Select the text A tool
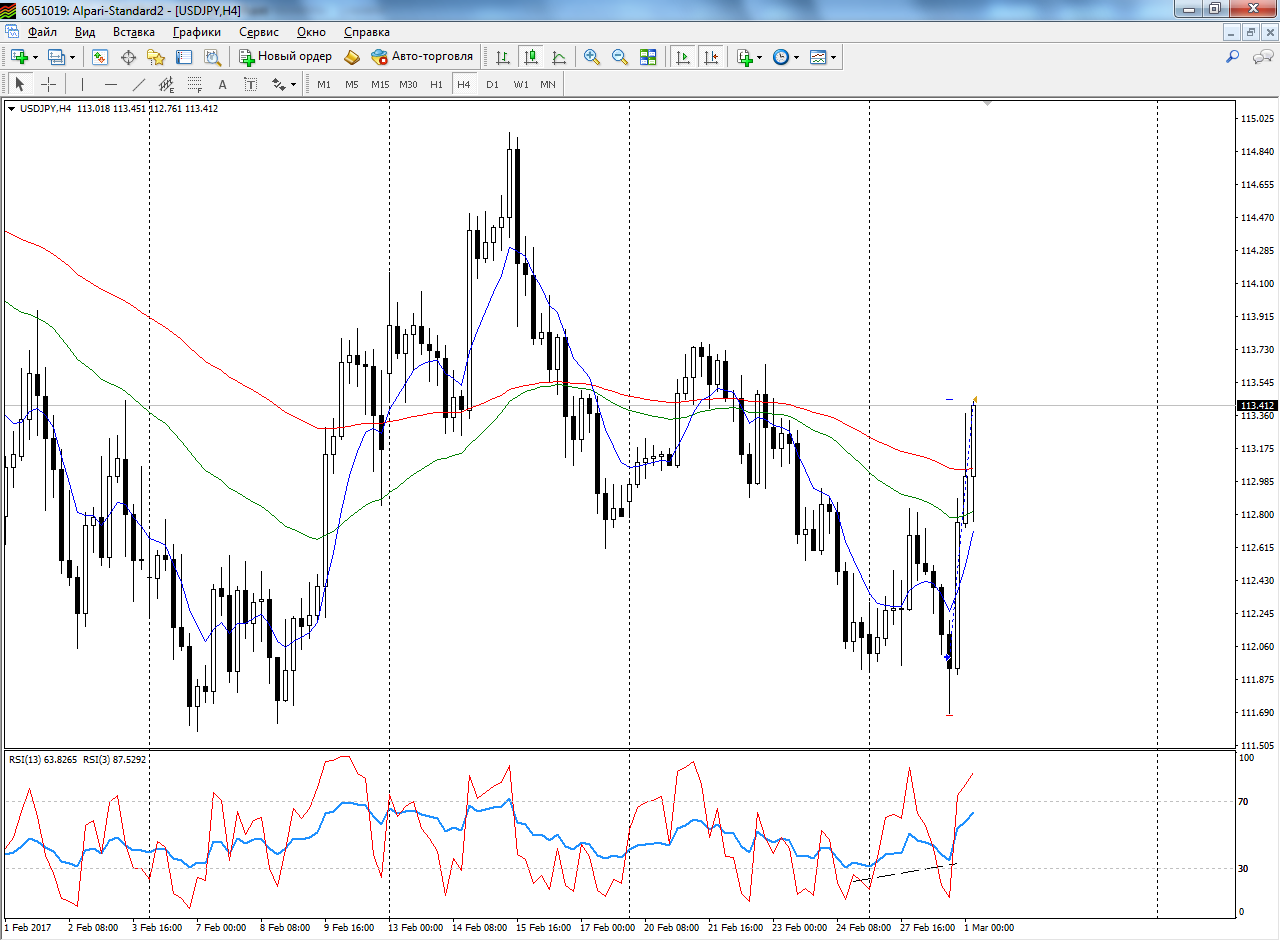The image size is (1280, 940). coord(223,84)
